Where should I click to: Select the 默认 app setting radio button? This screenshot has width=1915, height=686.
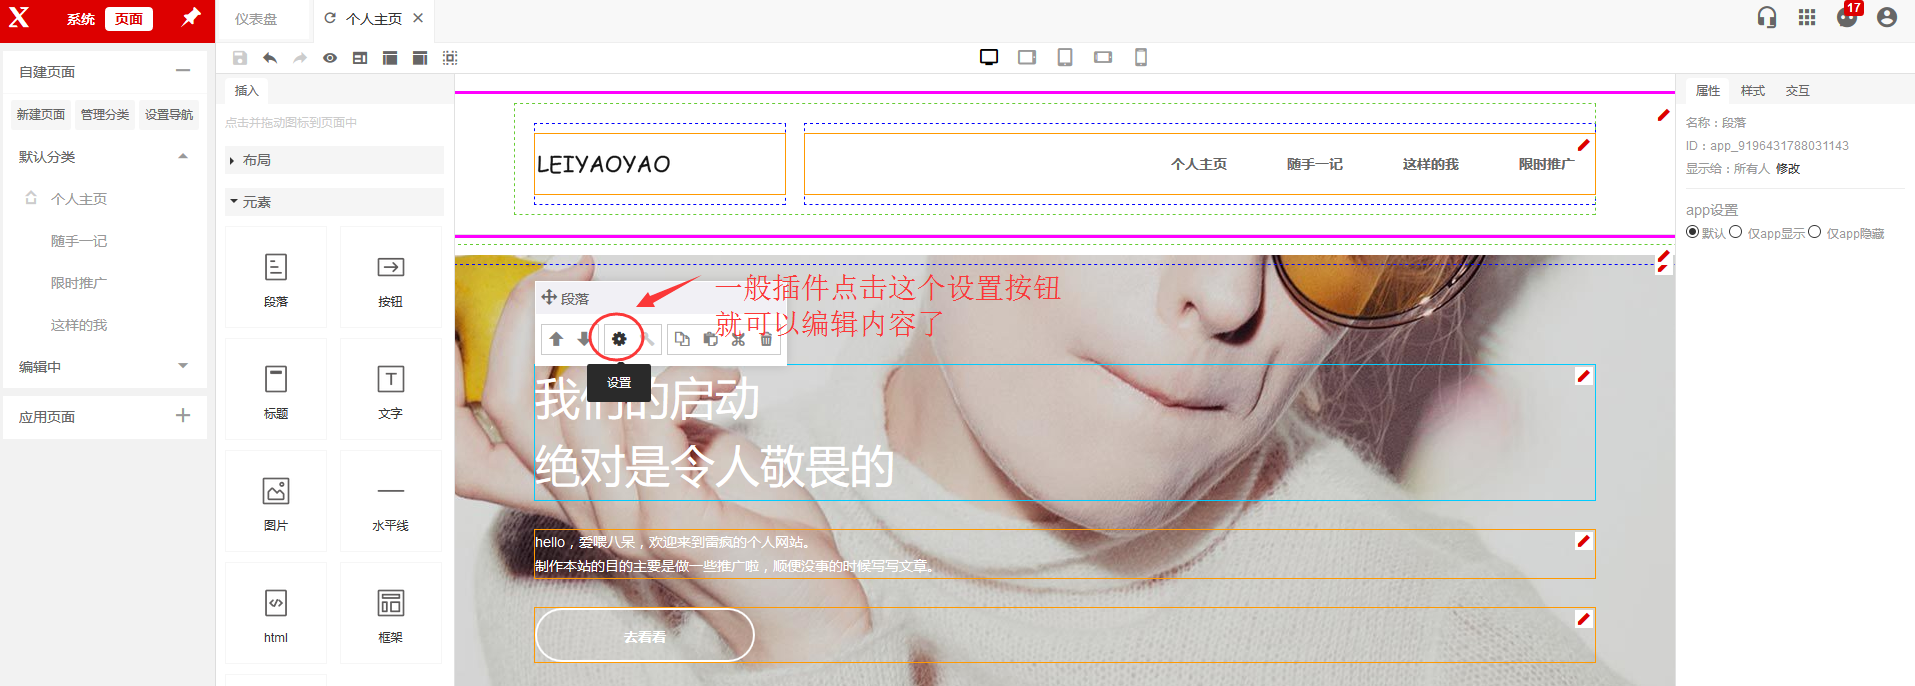tap(1692, 232)
